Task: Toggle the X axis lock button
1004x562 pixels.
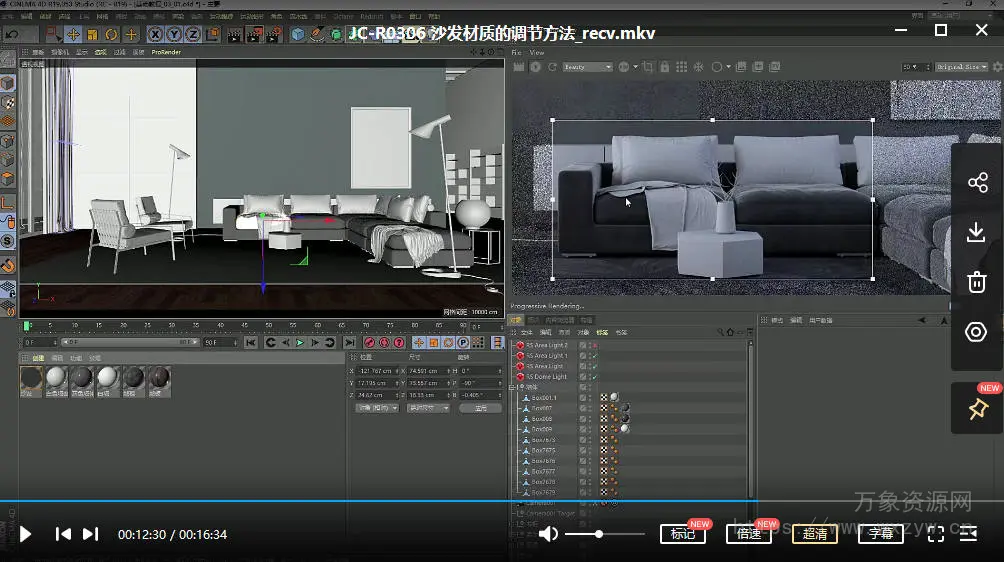Action: (156, 35)
